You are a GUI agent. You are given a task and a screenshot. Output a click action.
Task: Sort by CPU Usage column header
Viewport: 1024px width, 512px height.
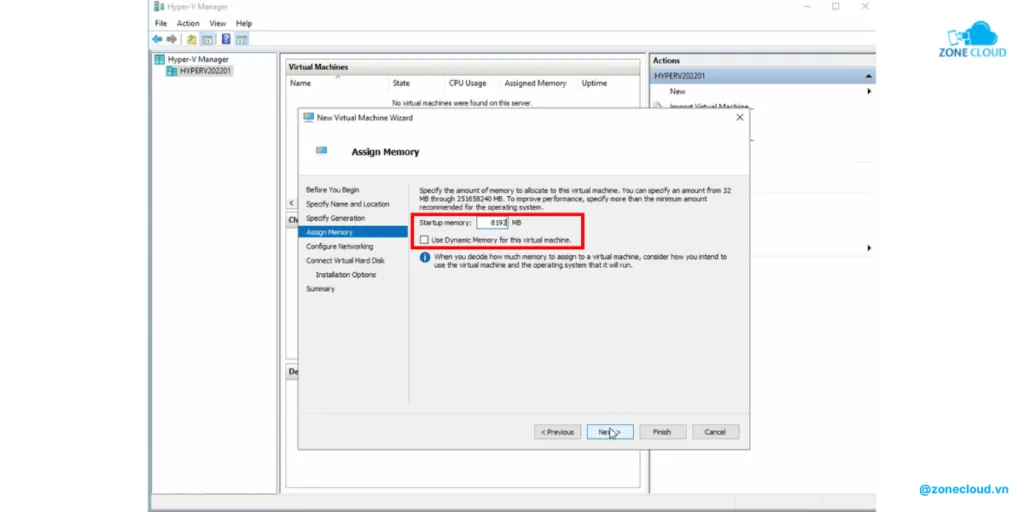point(468,84)
